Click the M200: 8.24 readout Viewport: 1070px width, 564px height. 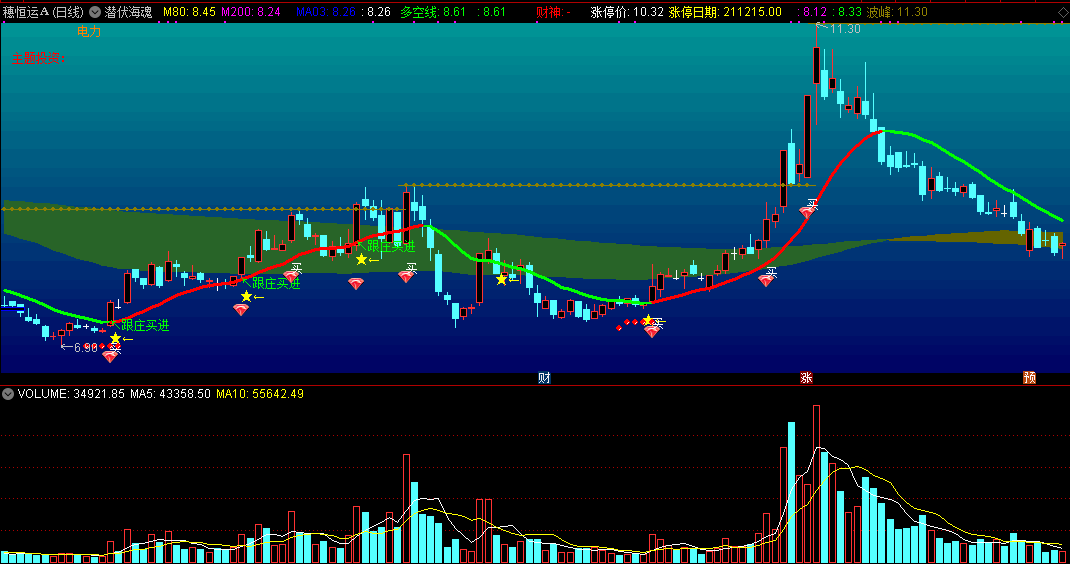pyautogui.click(x=251, y=12)
